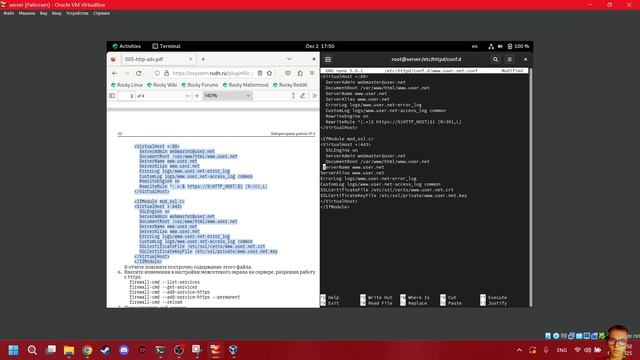Open Task View on the taskbar
Viewport: 640px width, 360px height.
pos(51,350)
